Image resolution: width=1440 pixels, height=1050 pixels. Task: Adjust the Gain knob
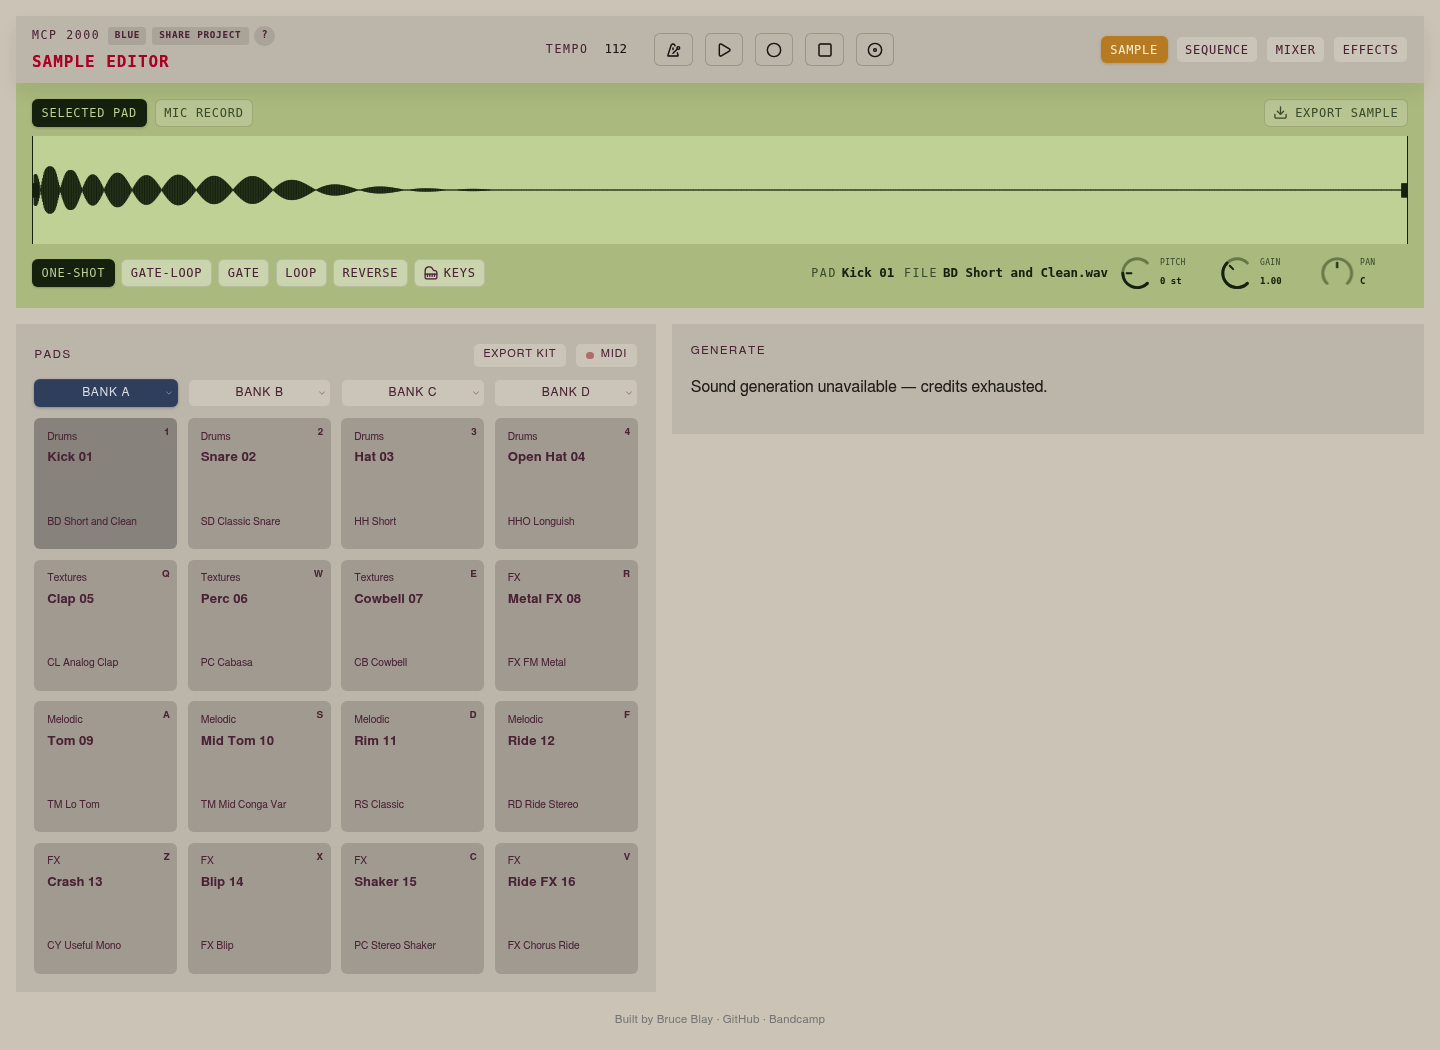(x=1236, y=273)
